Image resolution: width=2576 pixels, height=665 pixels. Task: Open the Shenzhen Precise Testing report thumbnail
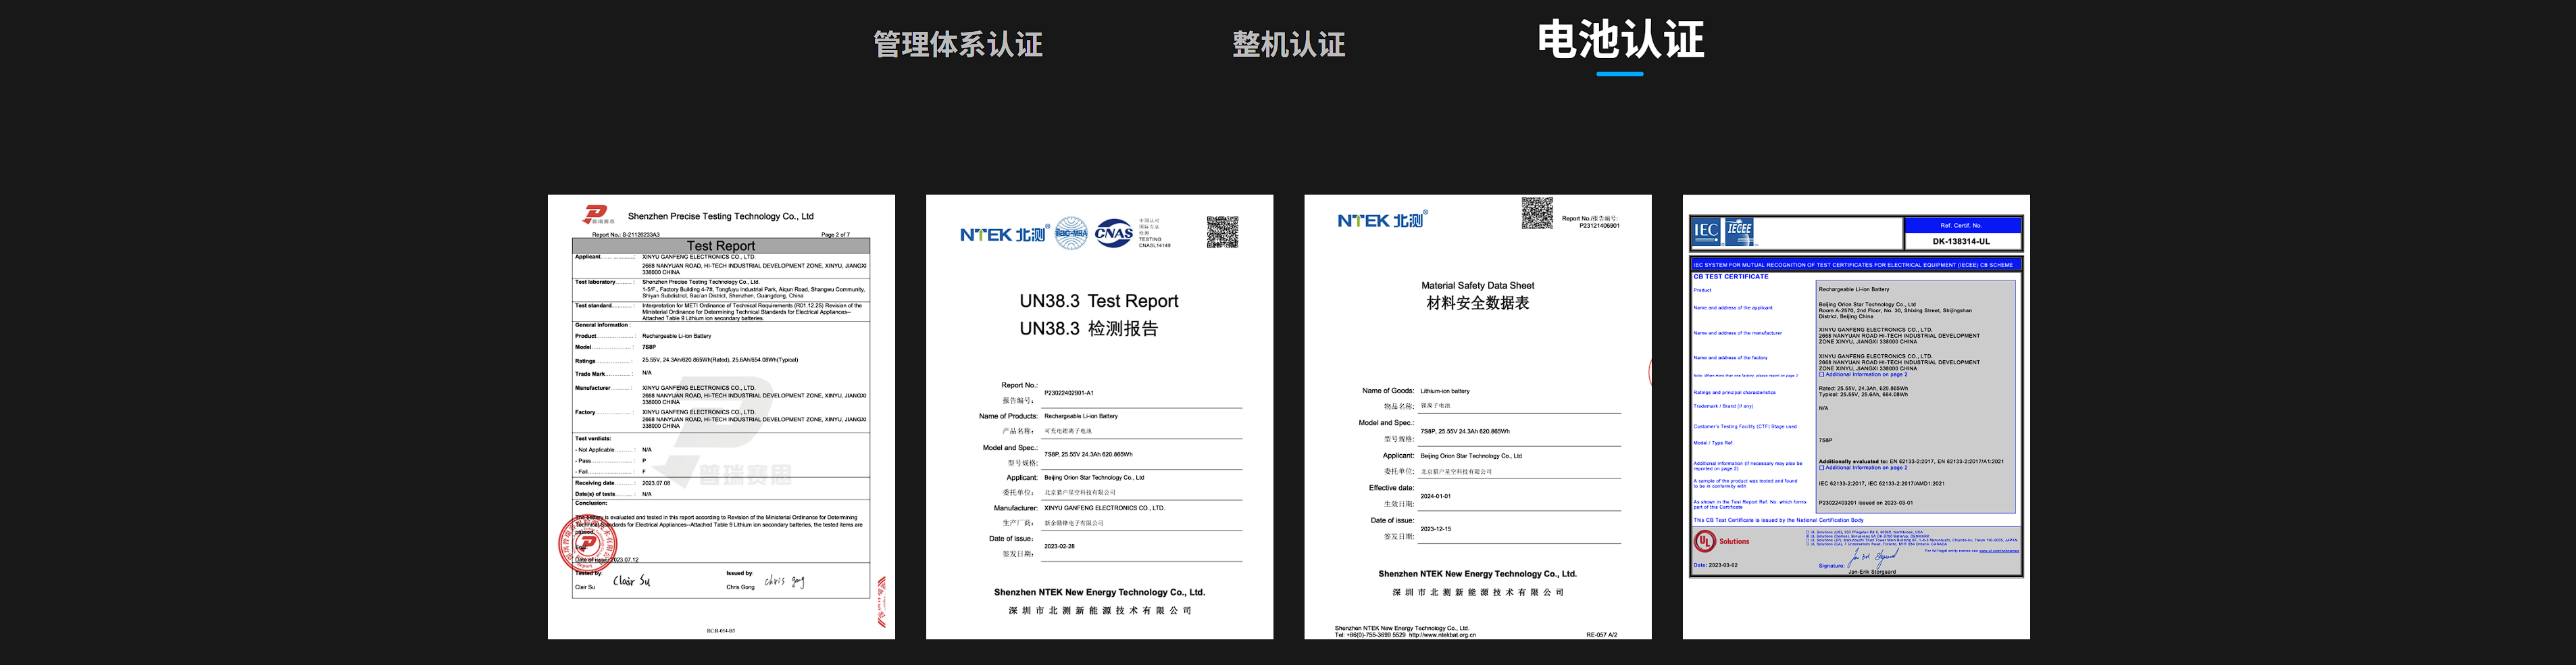[721, 417]
